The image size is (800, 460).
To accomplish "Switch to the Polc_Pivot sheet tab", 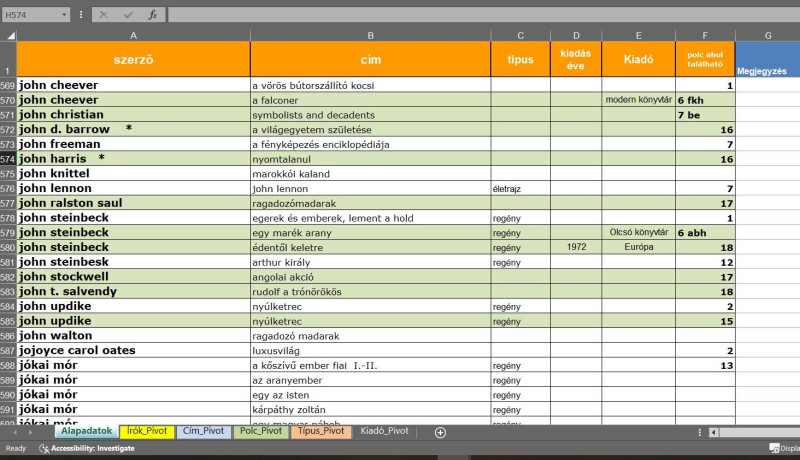I will tap(261, 431).
